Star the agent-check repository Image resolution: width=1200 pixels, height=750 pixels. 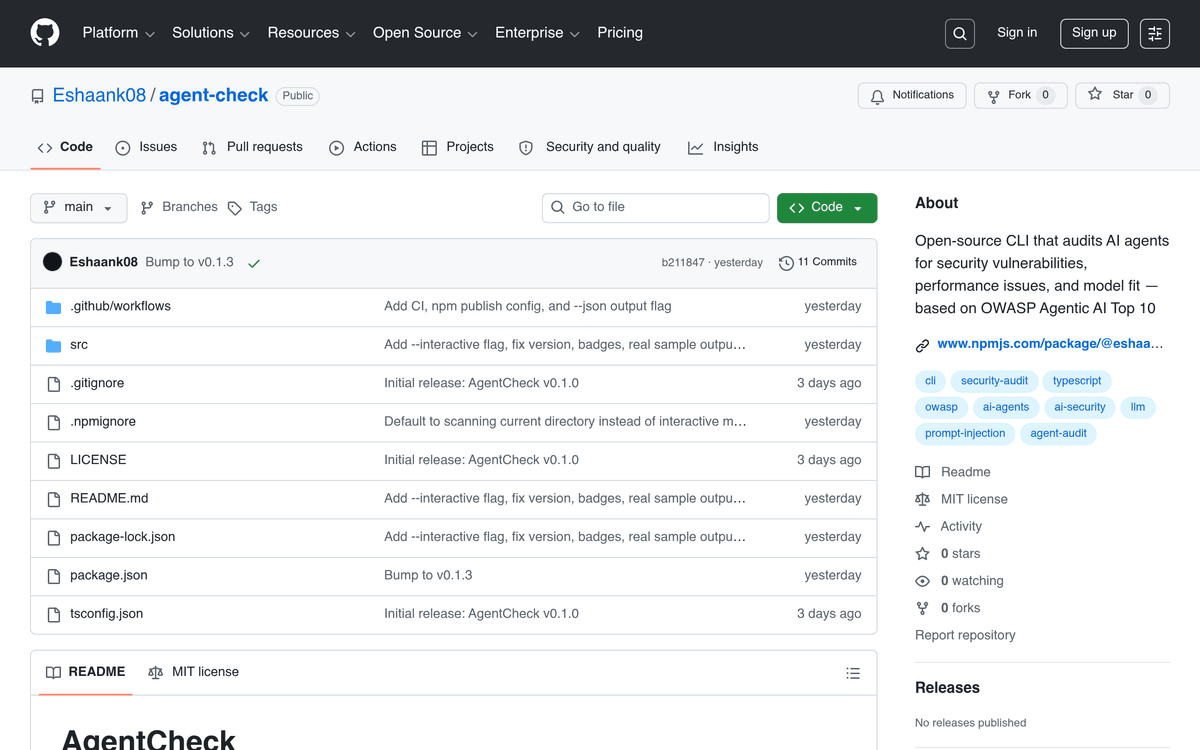1122,95
